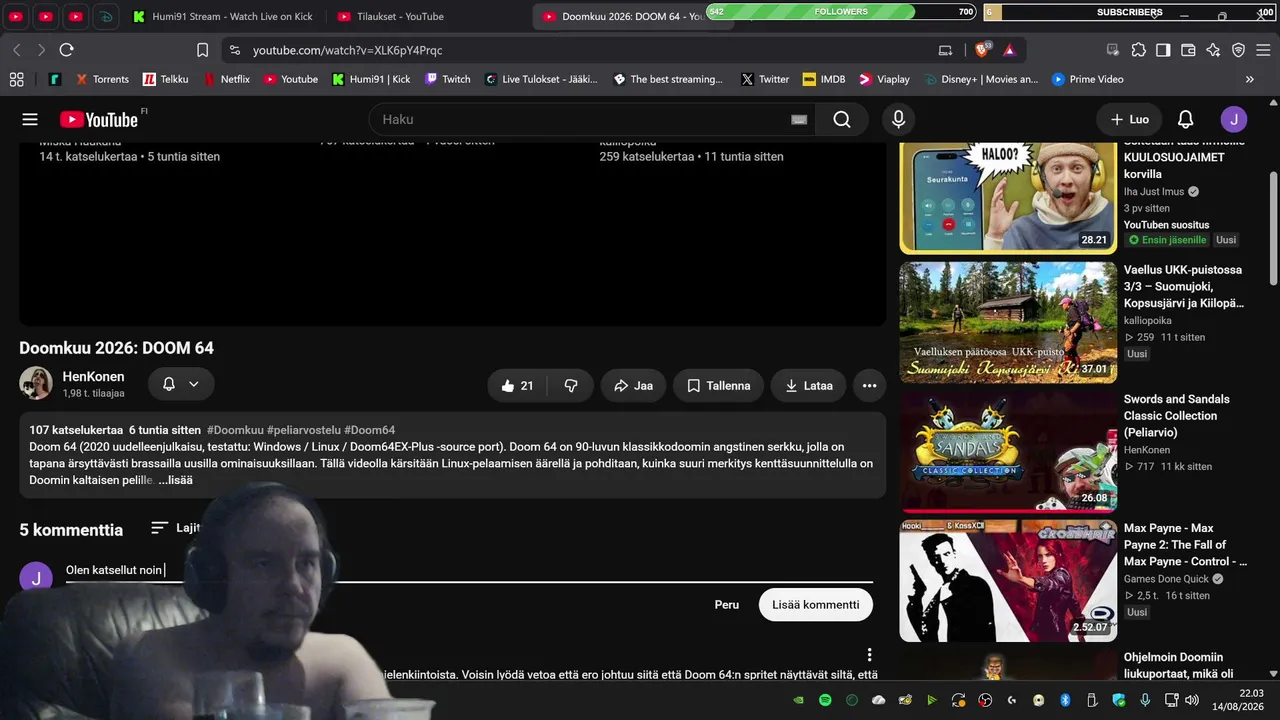Open Leo AI assistant star icon
Screen dimensions: 1280x720
pos(1213,50)
